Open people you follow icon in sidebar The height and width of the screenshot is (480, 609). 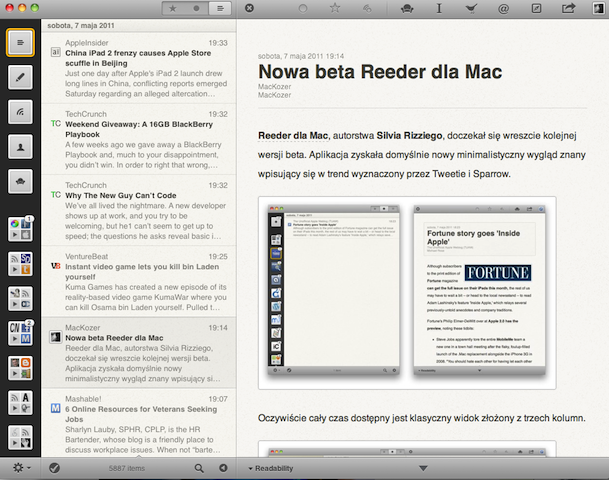[20, 146]
